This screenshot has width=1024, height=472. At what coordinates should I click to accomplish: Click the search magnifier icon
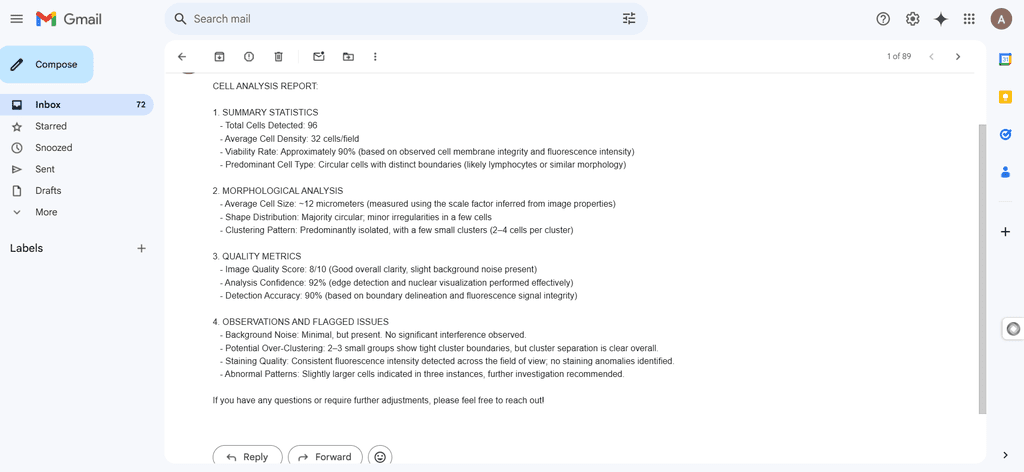coord(181,19)
